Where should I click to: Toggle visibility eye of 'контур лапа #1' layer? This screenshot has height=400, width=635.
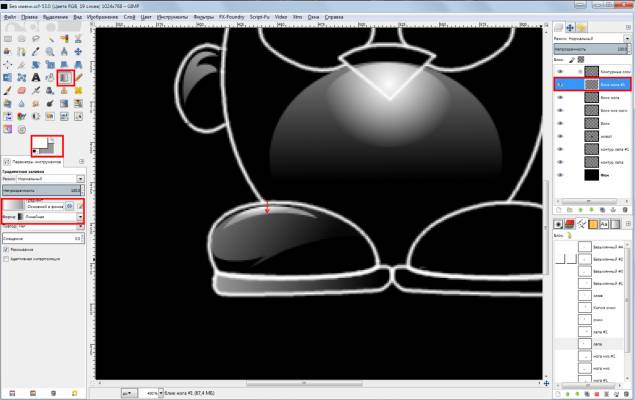pos(560,149)
